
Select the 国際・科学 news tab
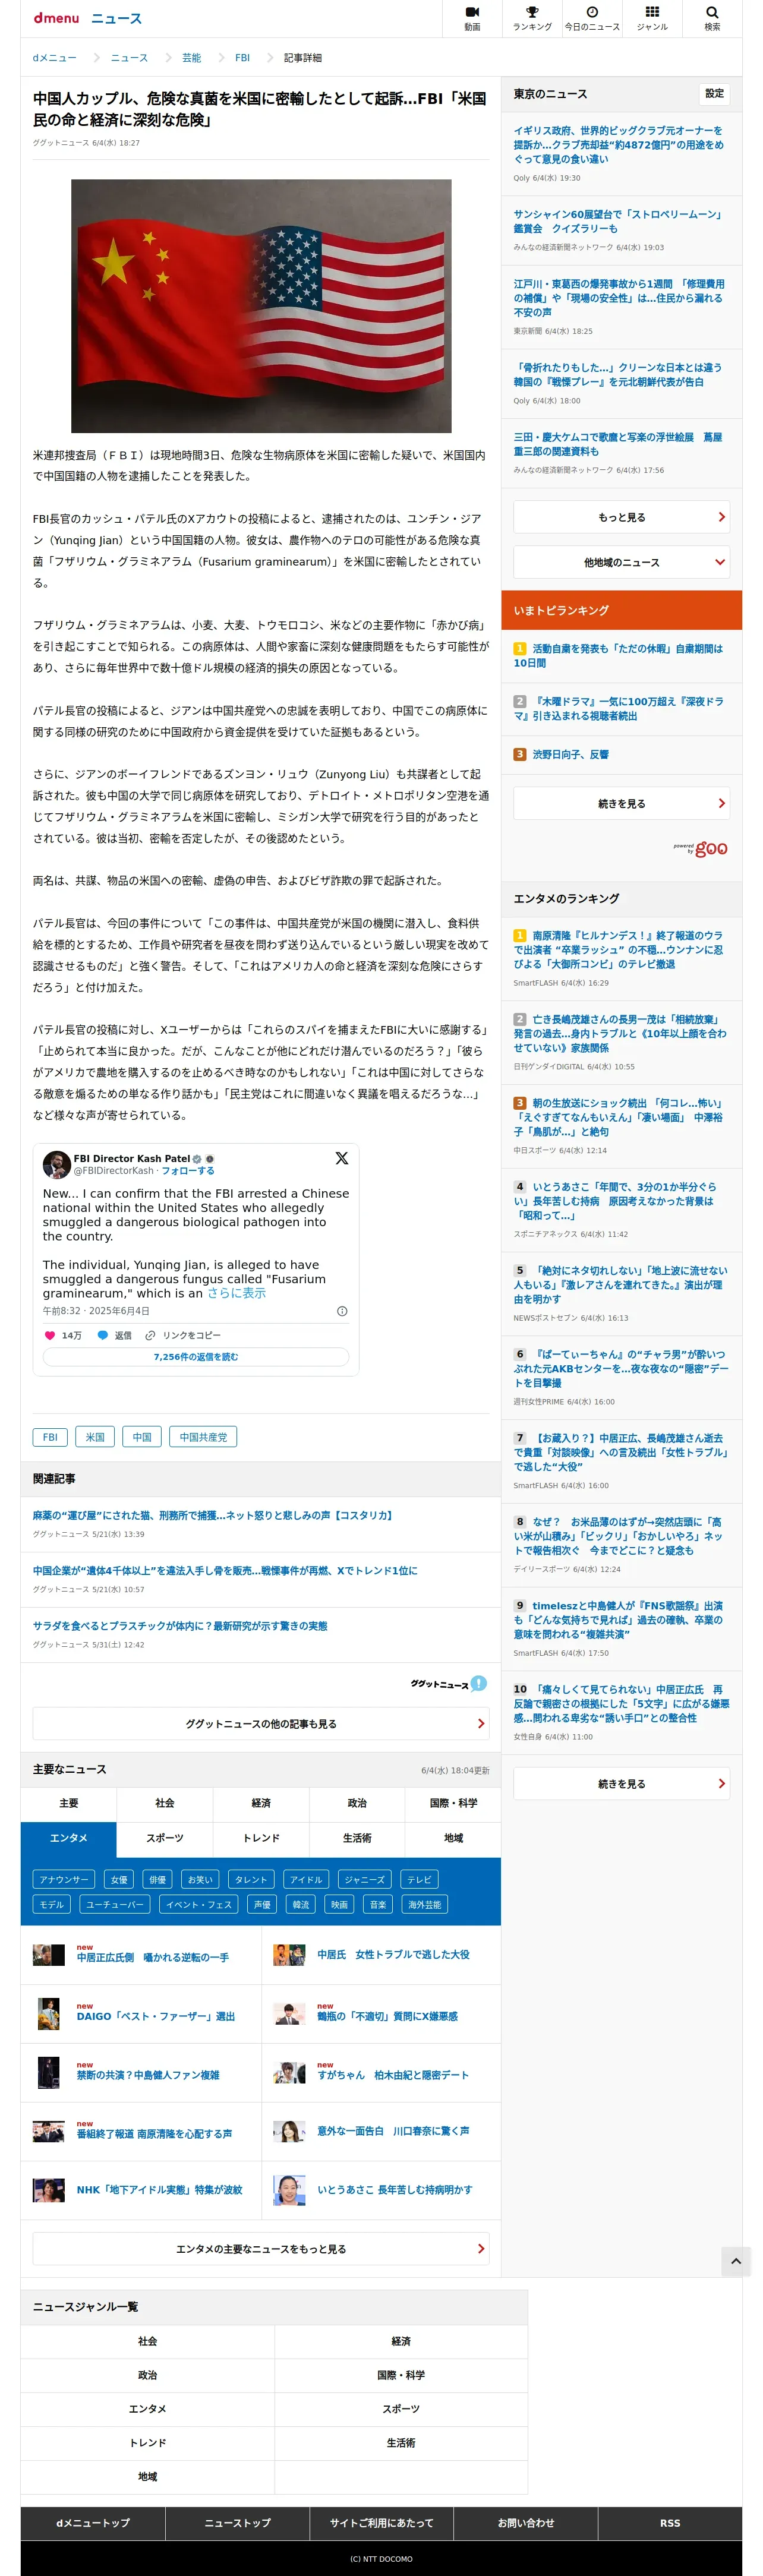[x=453, y=1803]
